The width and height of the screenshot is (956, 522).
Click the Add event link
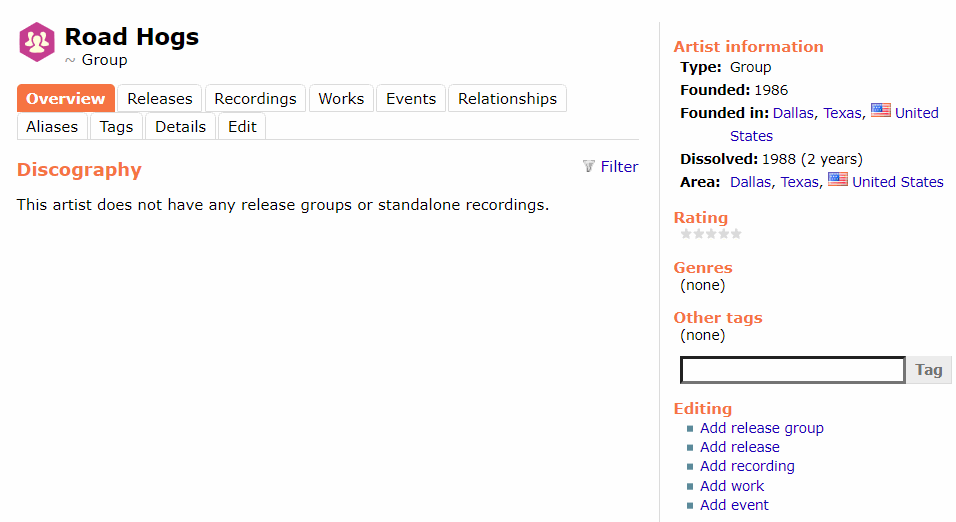coord(734,505)
